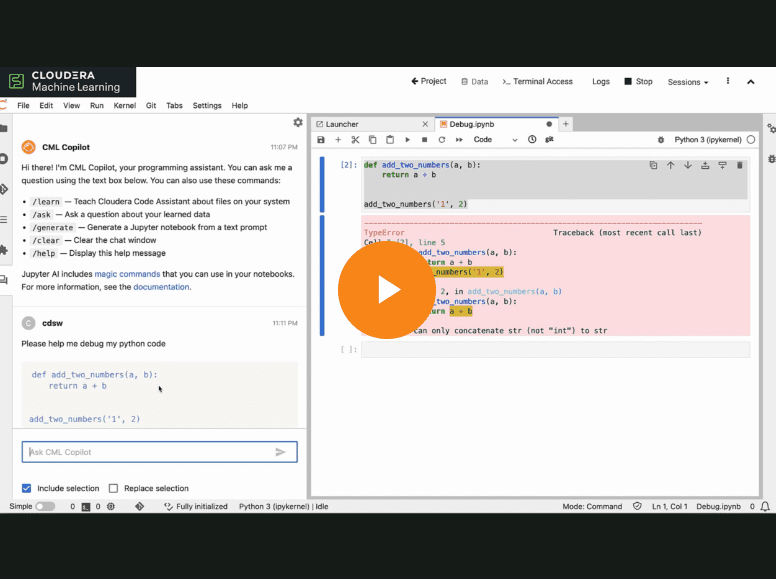
Task: Open the Tabs menu
Action: [174, 105]
